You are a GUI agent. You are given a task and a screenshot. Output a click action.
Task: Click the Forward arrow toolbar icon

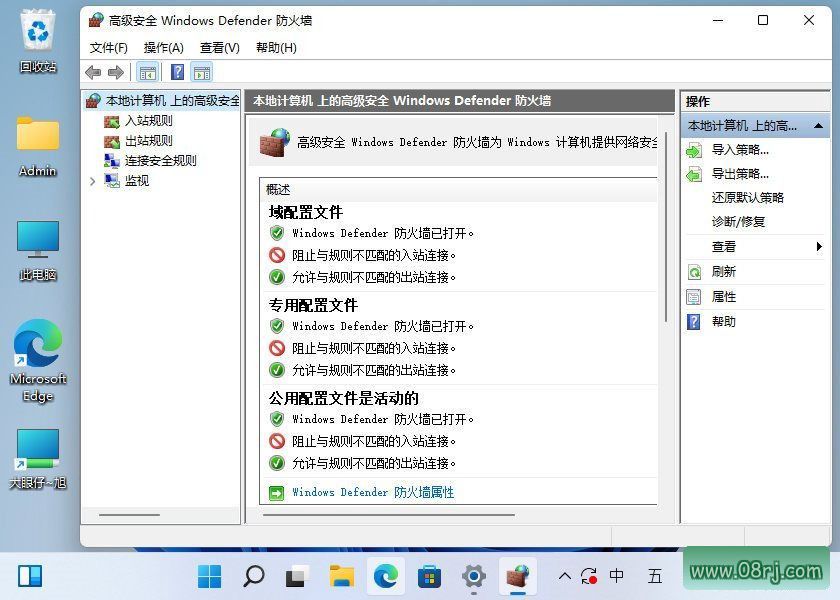click(116, 72)
